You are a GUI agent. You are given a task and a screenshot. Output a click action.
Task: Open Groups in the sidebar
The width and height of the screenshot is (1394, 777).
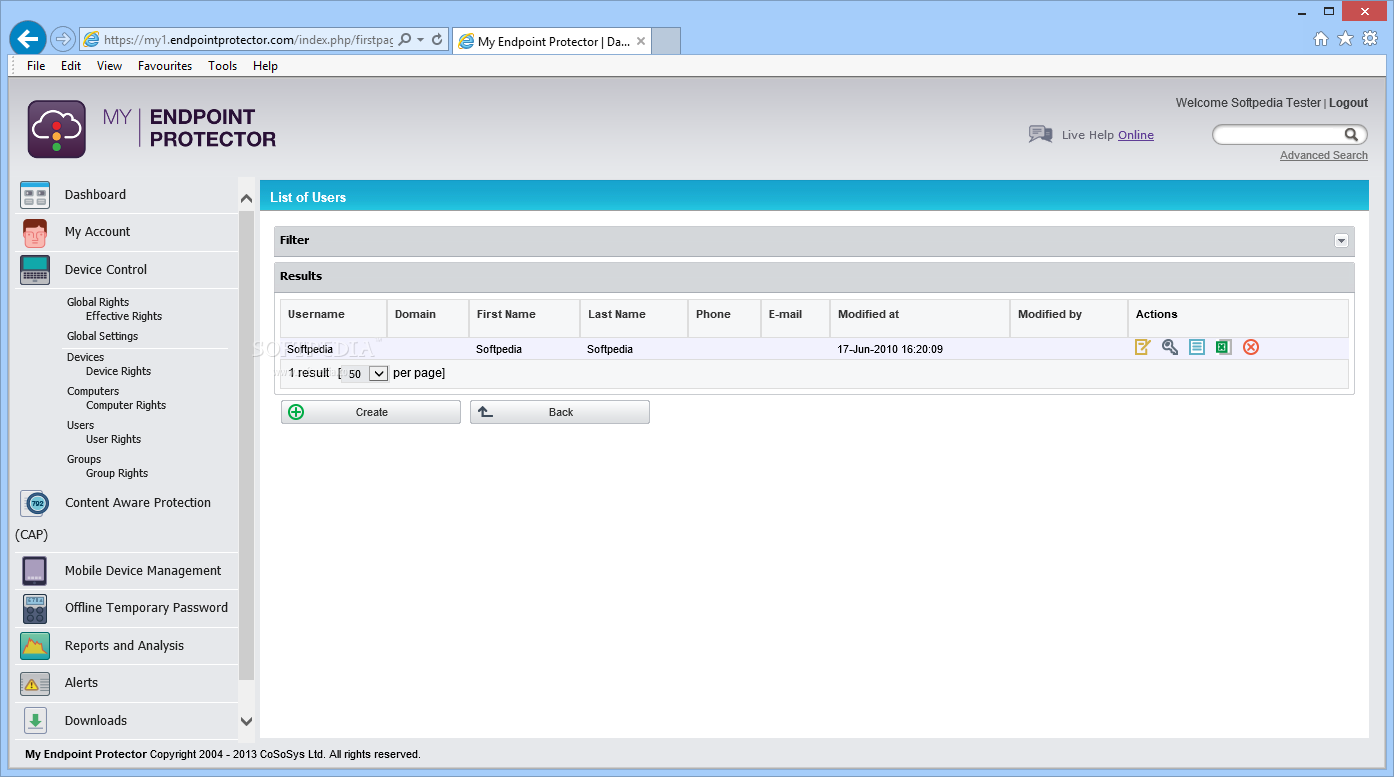[x=84, y=459]
